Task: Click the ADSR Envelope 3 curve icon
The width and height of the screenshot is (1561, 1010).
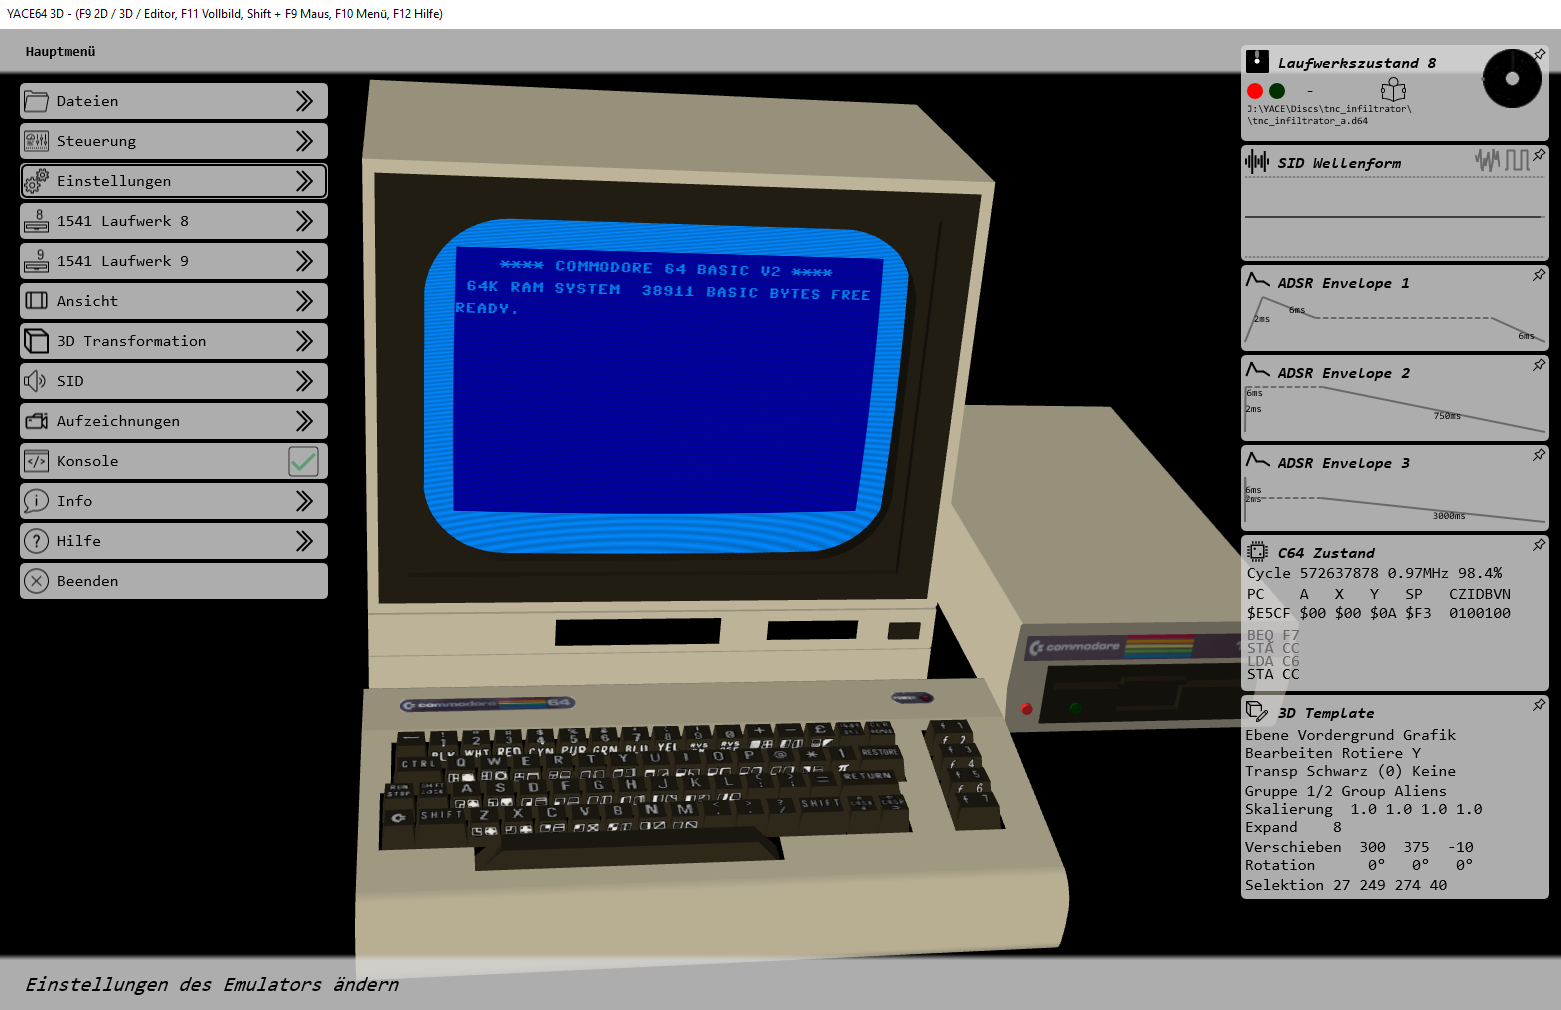Action: coord(1257,460)
